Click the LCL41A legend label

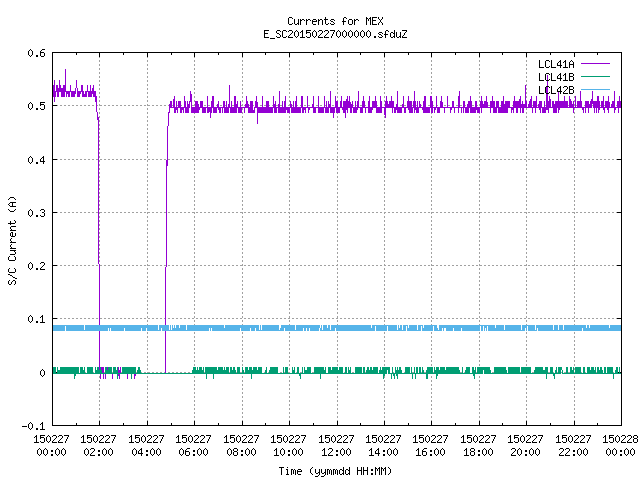coord(556,64)
